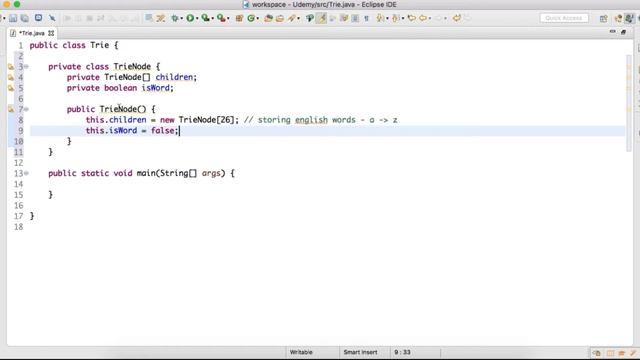This screenshot has height=360, width=640.
Task: Collapse the main method fold on line 13
Action: (26, 173)
